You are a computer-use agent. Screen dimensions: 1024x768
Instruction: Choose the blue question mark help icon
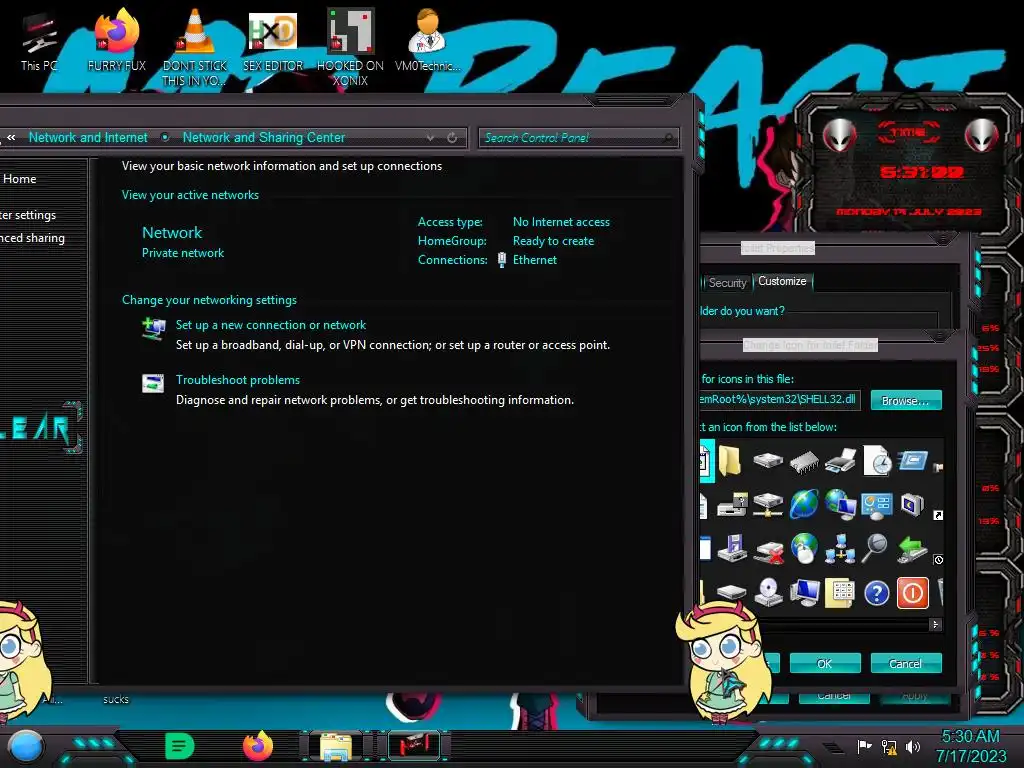coord(876,593)
